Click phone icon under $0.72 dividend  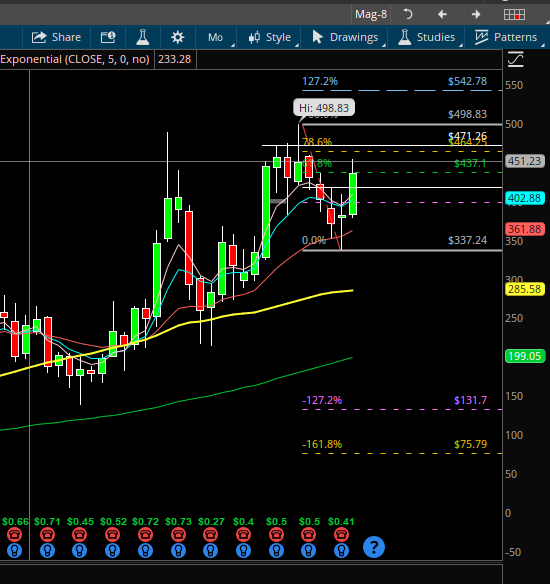click(146, 535)
